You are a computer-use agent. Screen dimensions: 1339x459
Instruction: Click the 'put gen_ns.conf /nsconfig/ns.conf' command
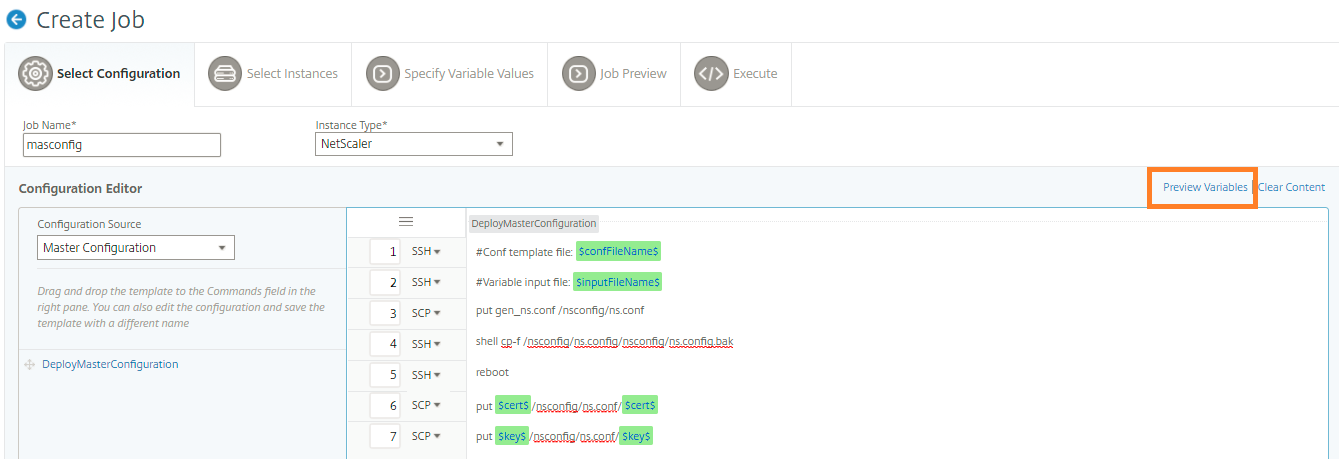coord(560,311)
